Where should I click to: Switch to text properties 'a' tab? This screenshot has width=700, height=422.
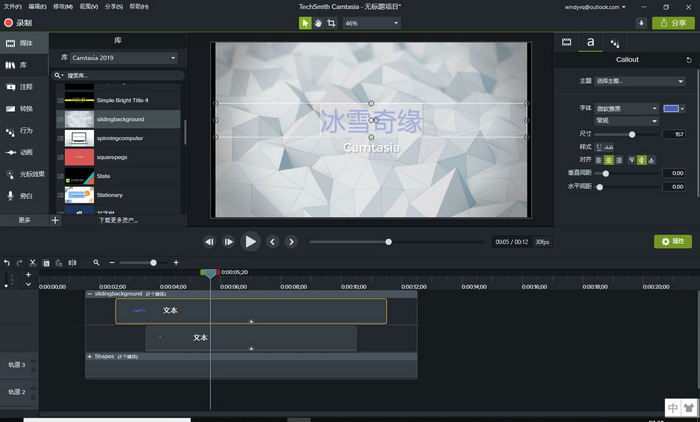591,42
